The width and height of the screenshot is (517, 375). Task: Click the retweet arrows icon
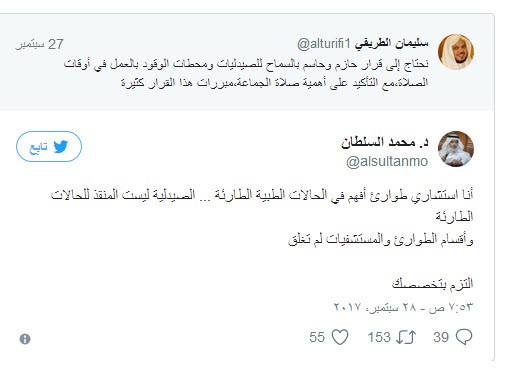click(406, 337)
